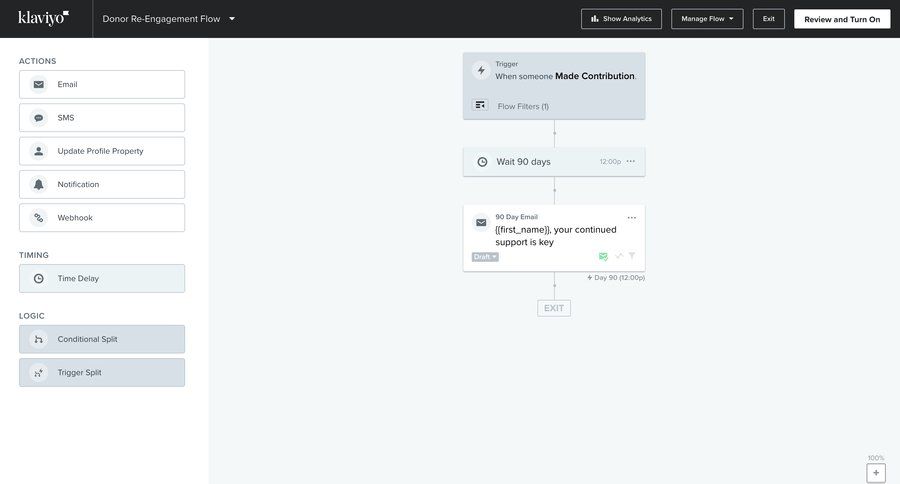900x484 pixels.
Task: Click the funnel filter icon on email card
Action: click(631, 256)
